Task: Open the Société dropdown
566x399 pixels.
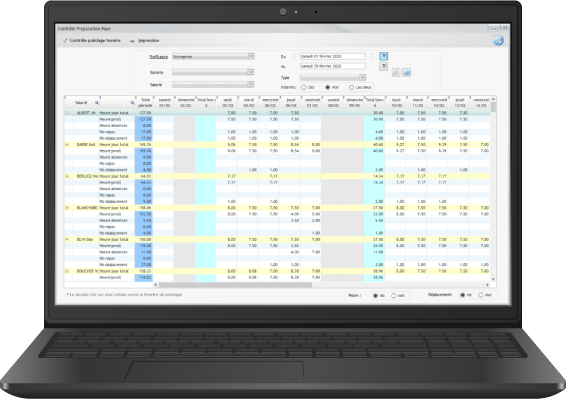Action: coord(250,72)
